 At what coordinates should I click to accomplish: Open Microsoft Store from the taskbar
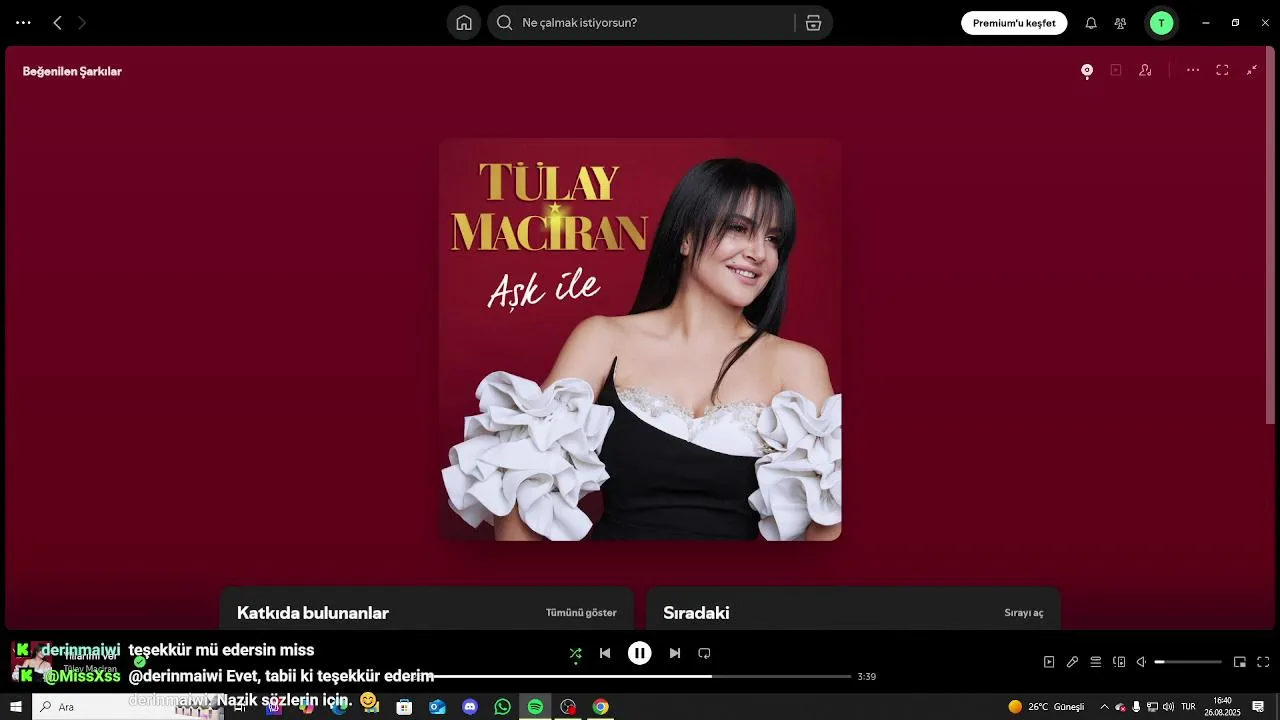pos(404,707)
